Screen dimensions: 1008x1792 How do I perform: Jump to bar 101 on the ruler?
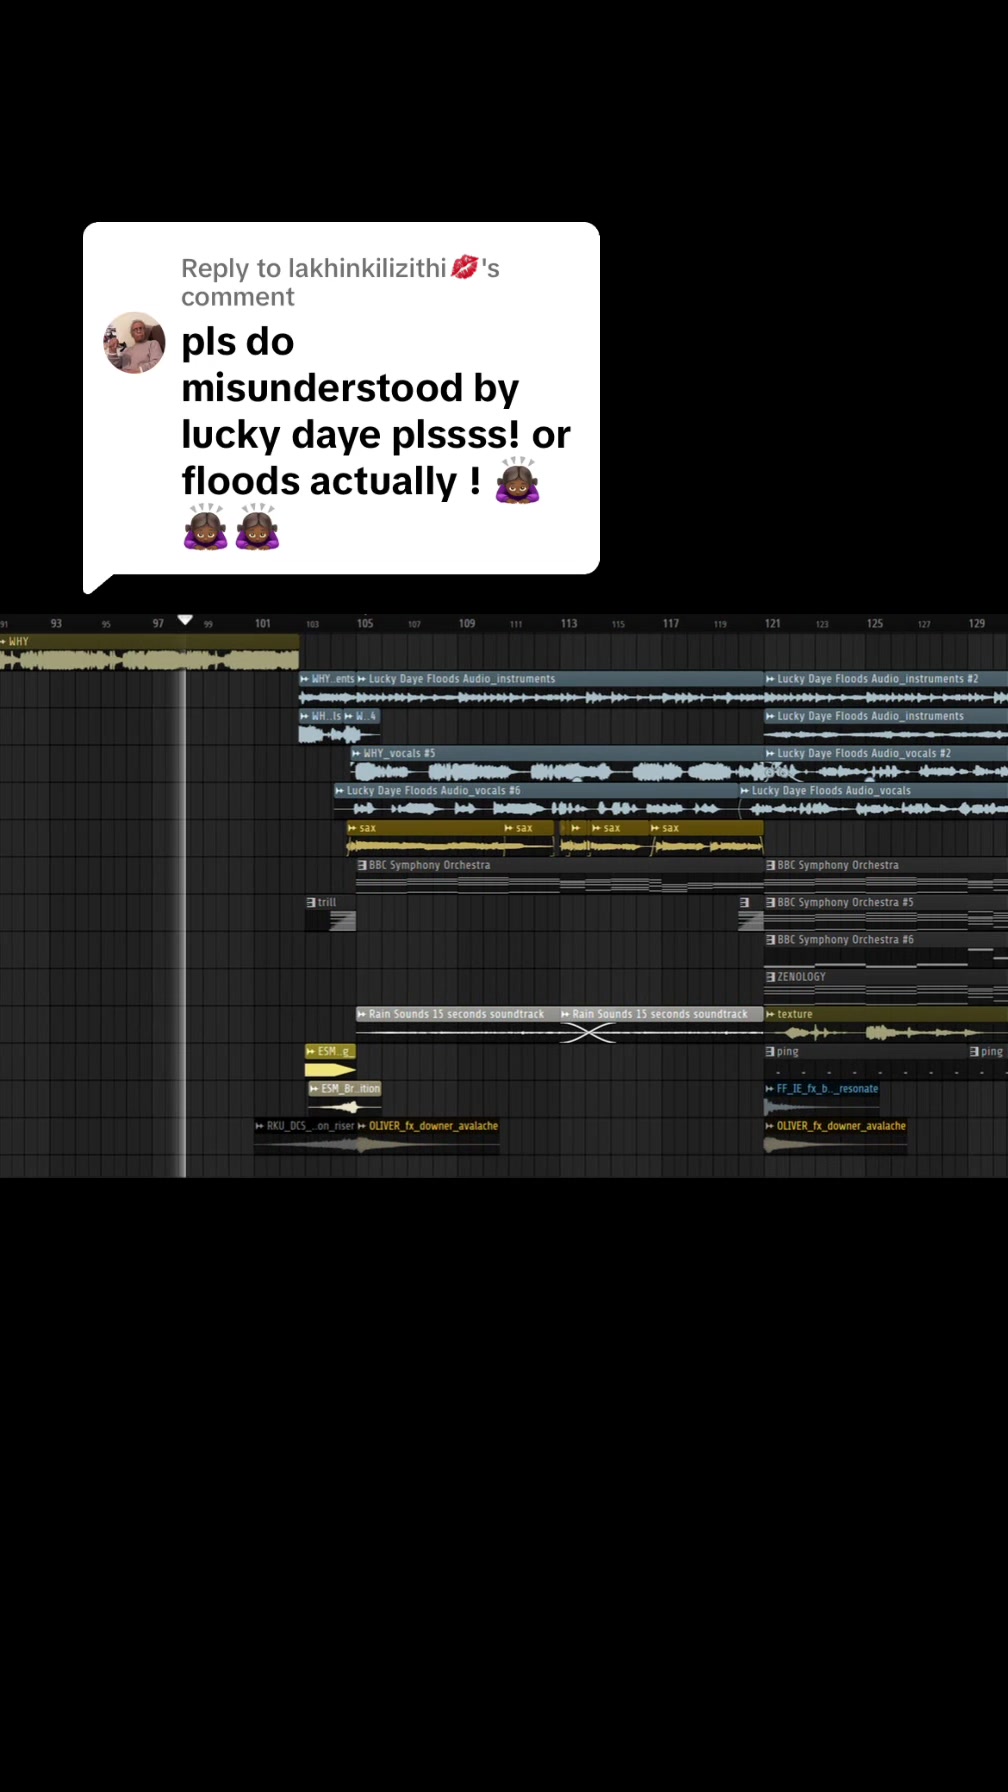point(263,623)
